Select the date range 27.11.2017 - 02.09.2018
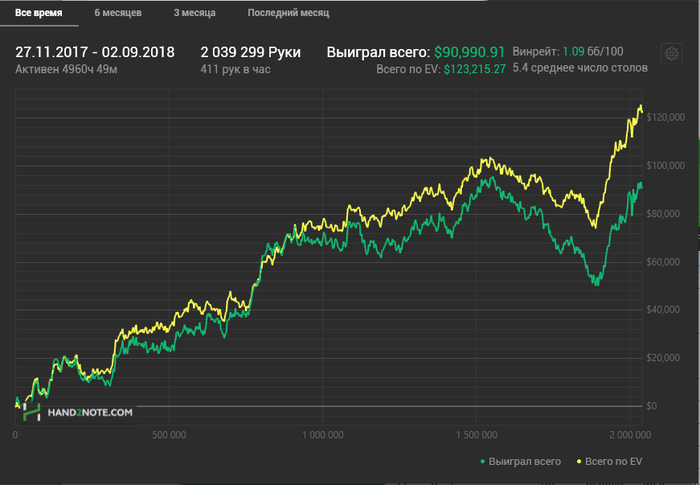The image size is (700, 485). point(95,52)
